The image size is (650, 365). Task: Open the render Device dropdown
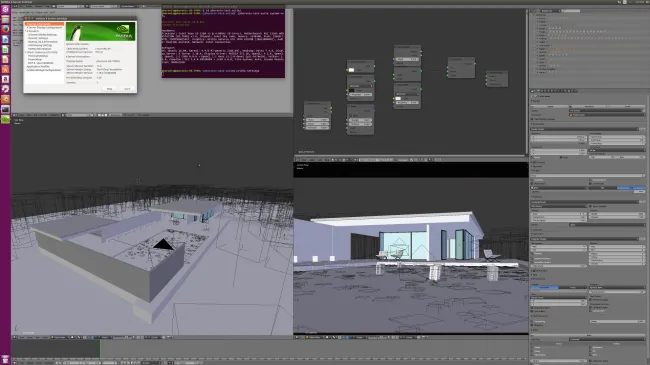coord(607,115)
